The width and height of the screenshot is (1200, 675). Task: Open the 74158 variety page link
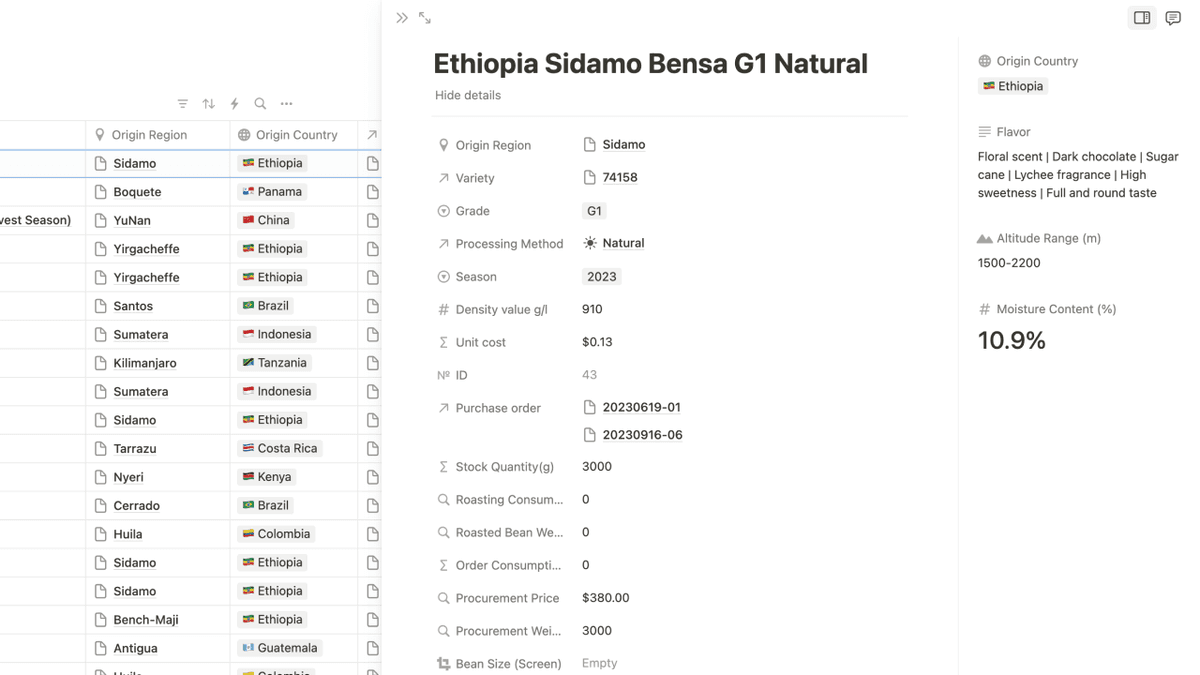click(x=620, y=178)
